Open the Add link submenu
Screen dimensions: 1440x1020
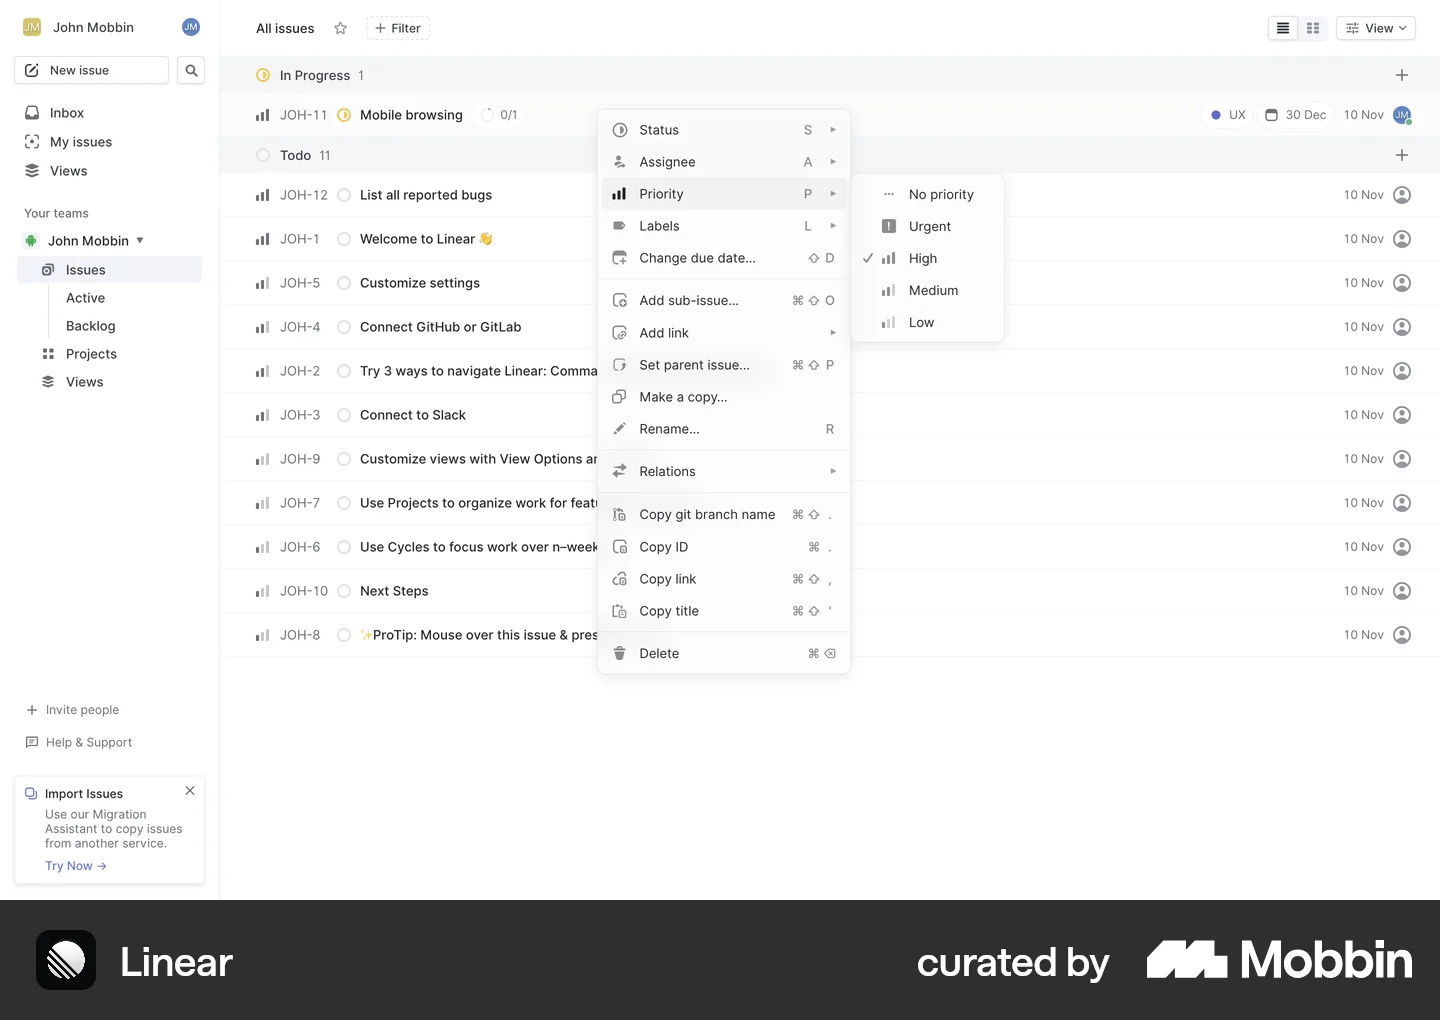[724, 333]
